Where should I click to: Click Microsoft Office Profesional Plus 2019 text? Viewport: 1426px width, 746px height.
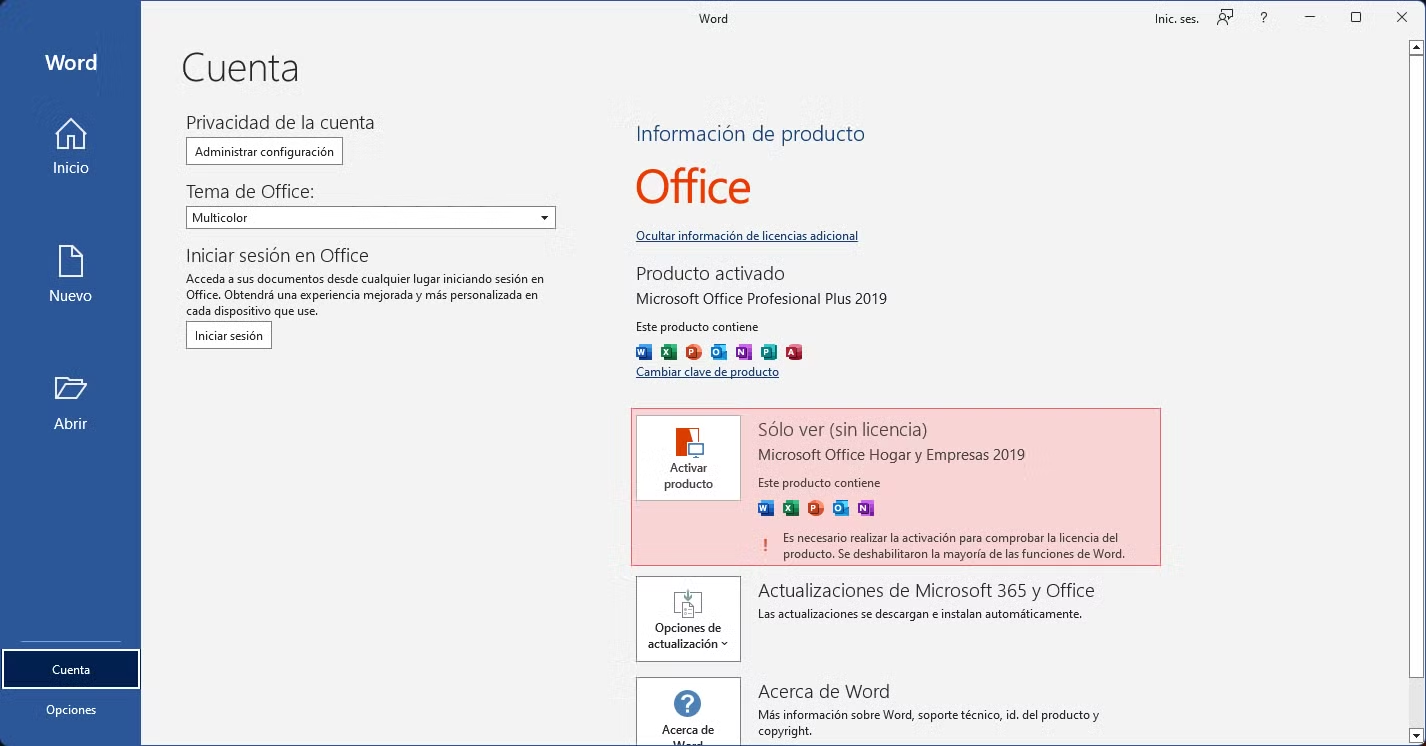tap(761, 298)
